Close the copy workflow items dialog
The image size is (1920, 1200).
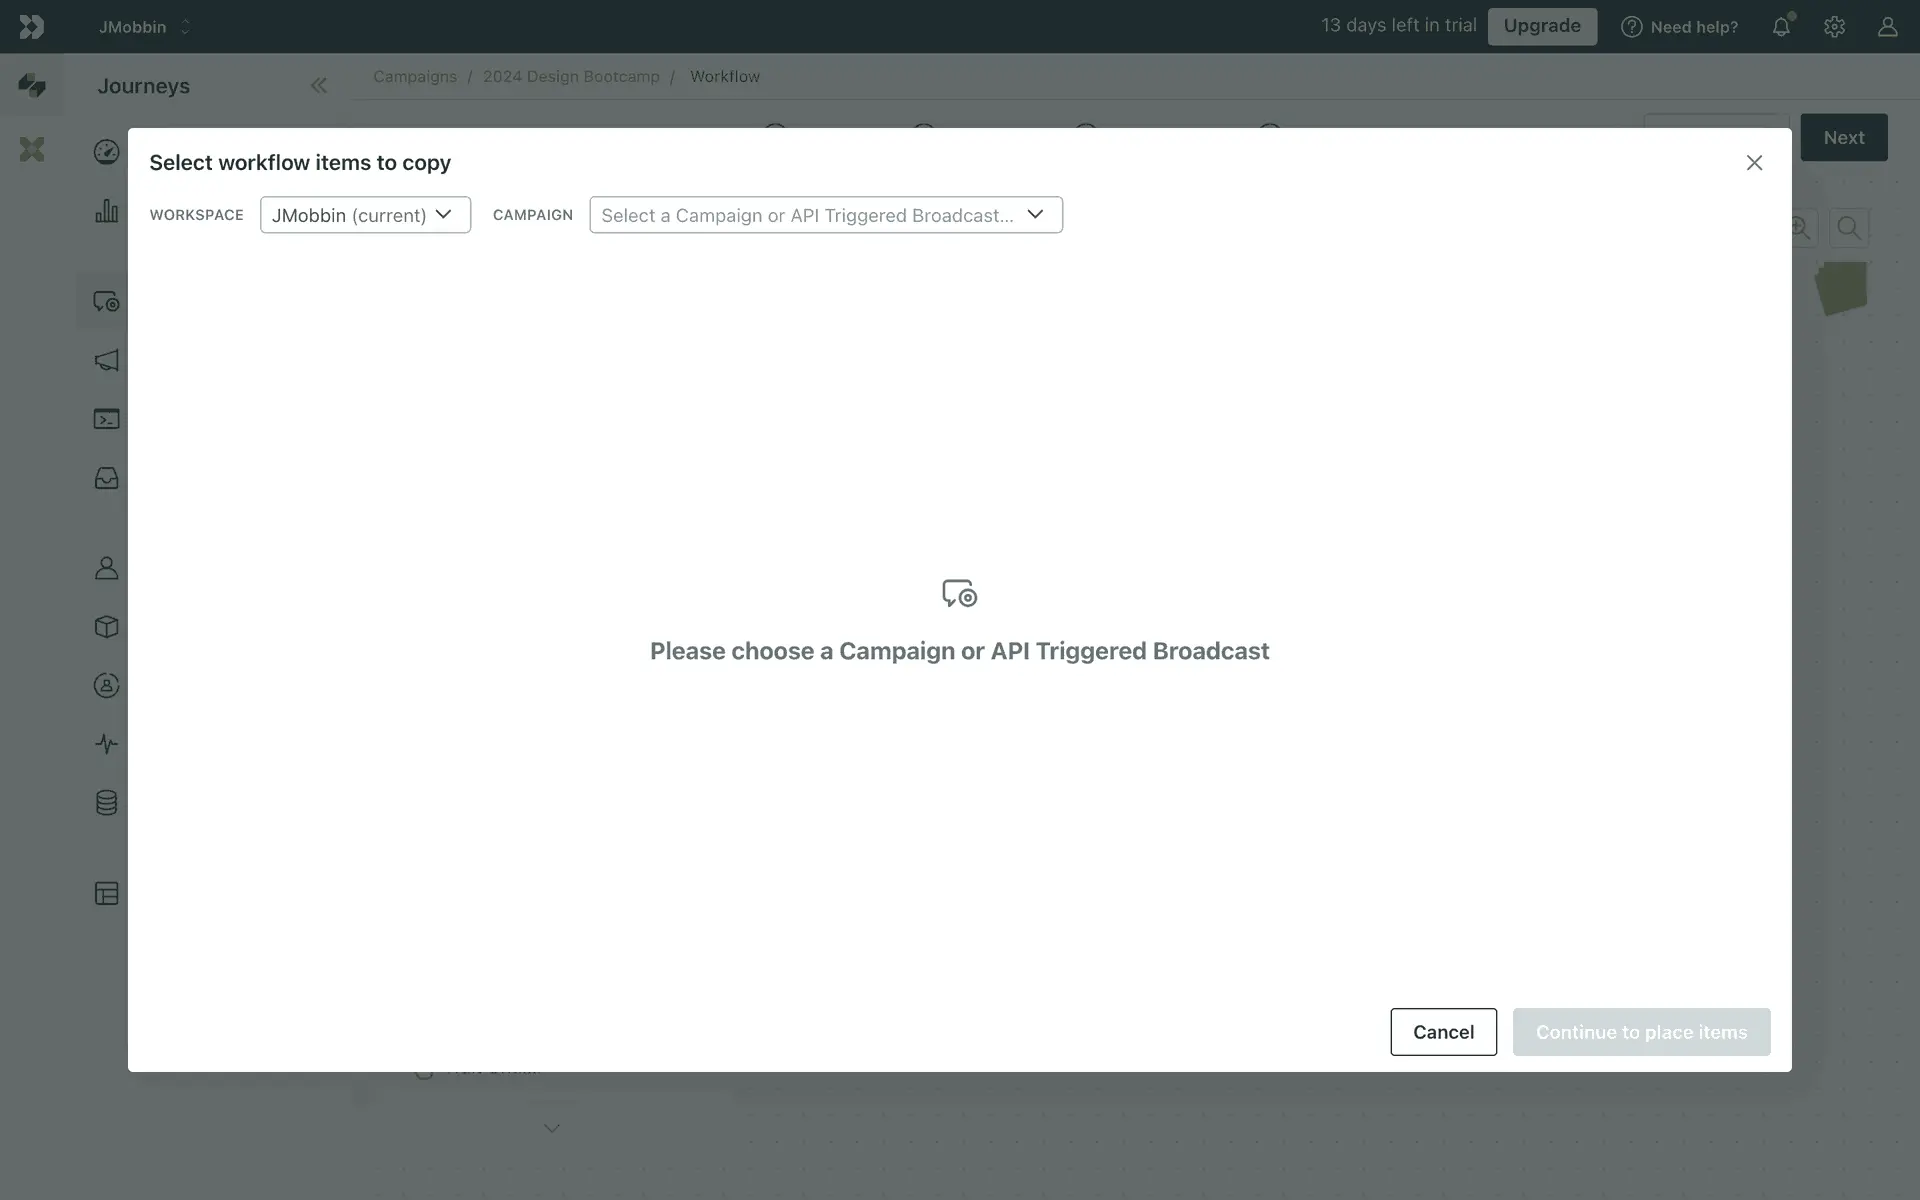[x=1754, y=163]
